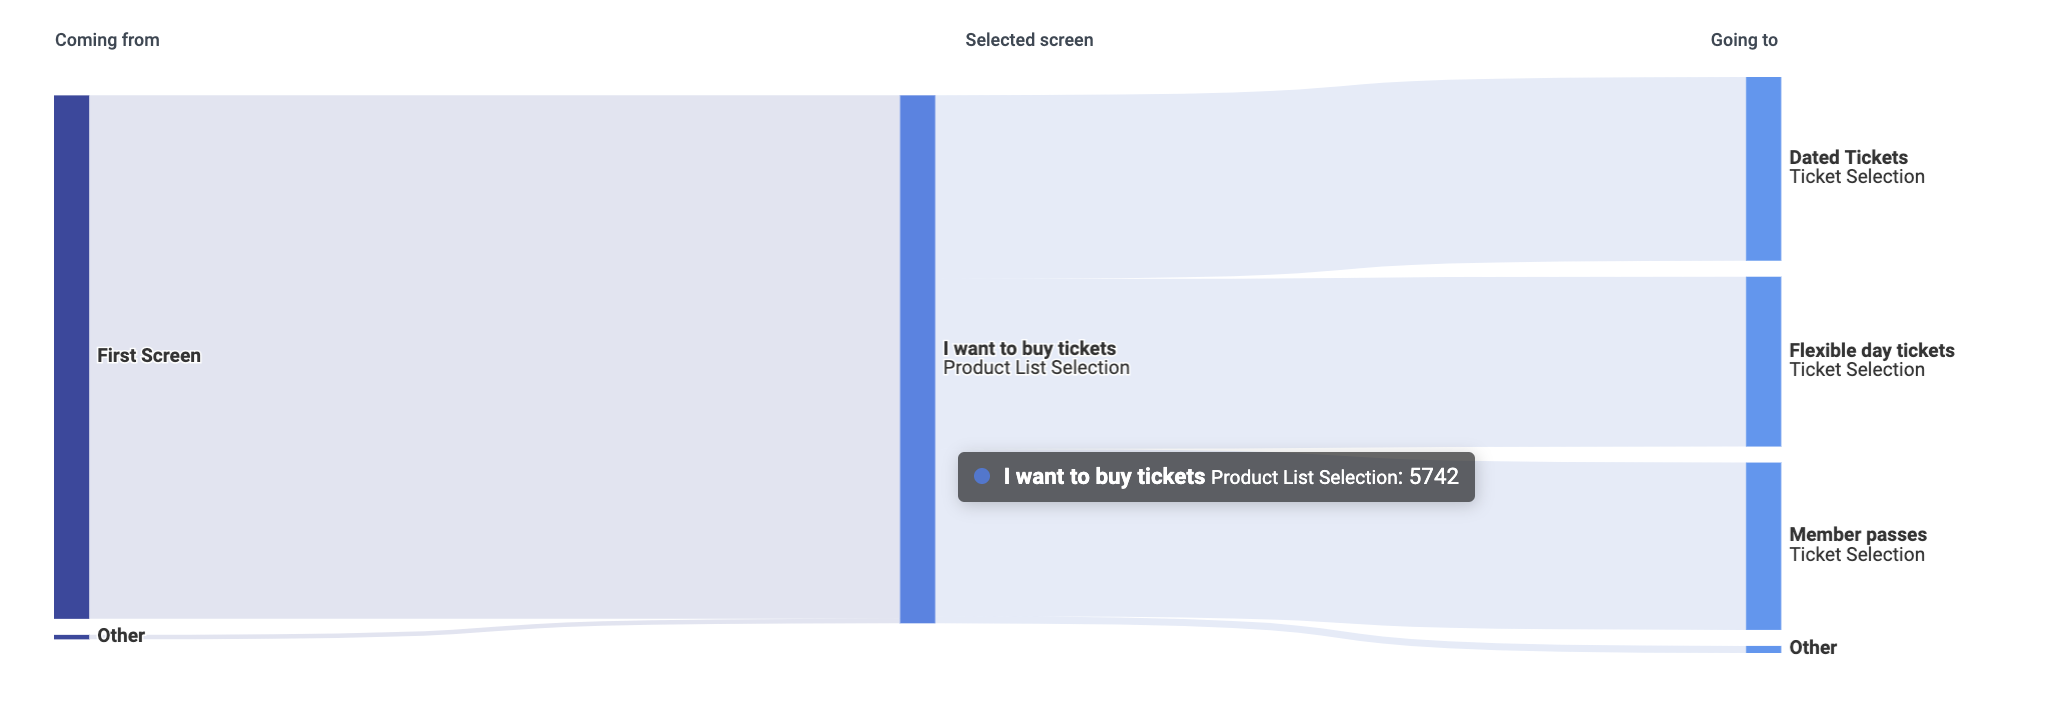Click the small Other source node bar
The width and height of the screenshot is (2046, 706).
71,637
